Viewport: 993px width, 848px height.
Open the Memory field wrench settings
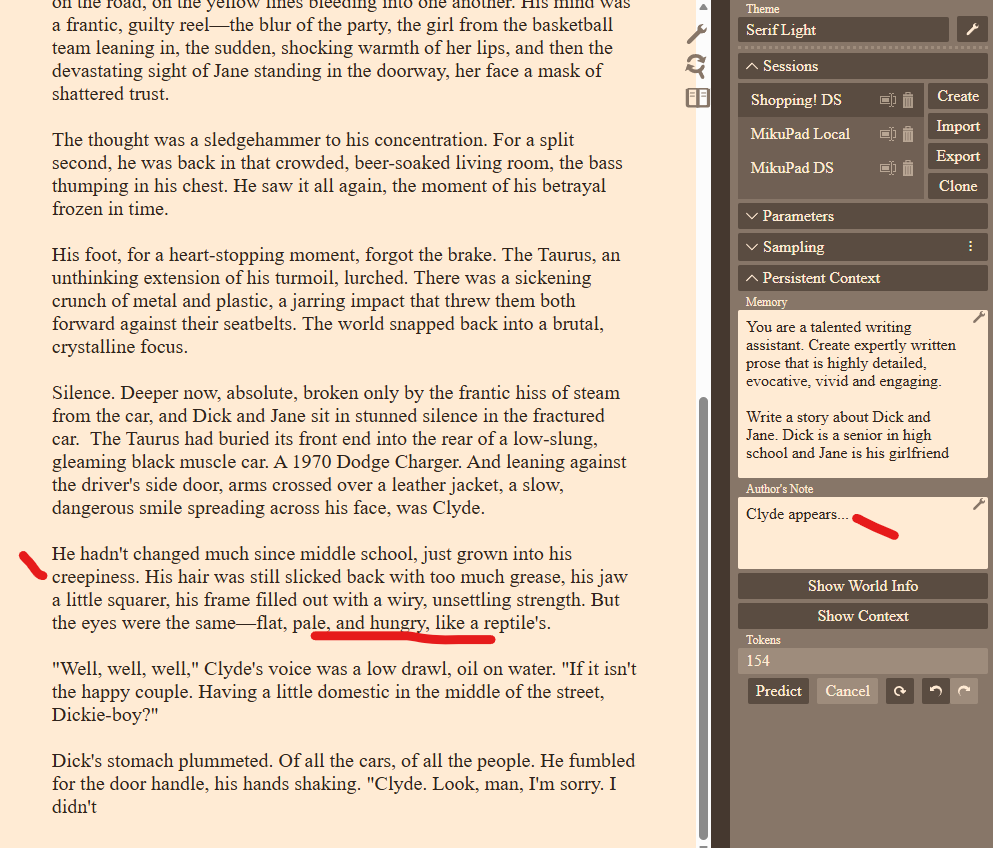pos(979,318)
